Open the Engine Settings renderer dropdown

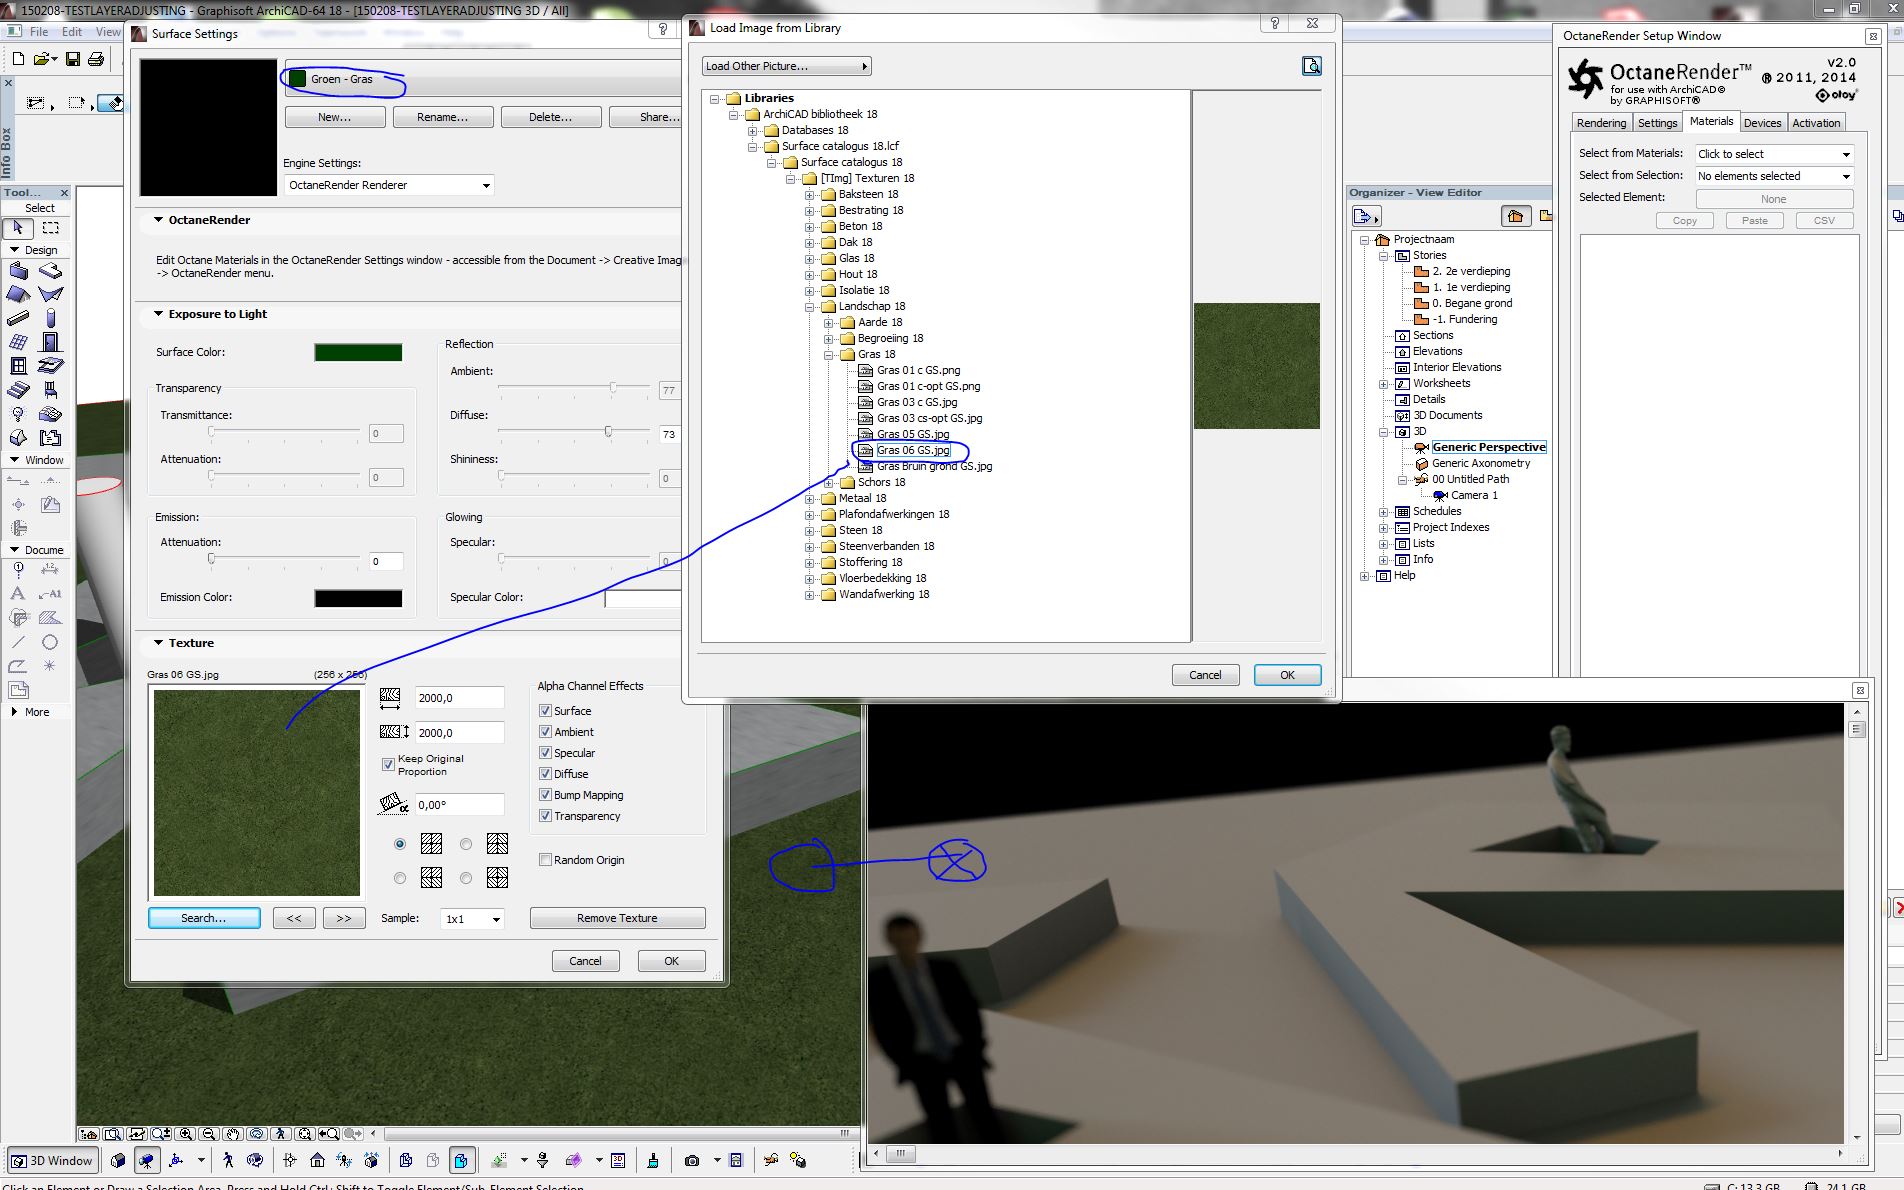point(389,185)
